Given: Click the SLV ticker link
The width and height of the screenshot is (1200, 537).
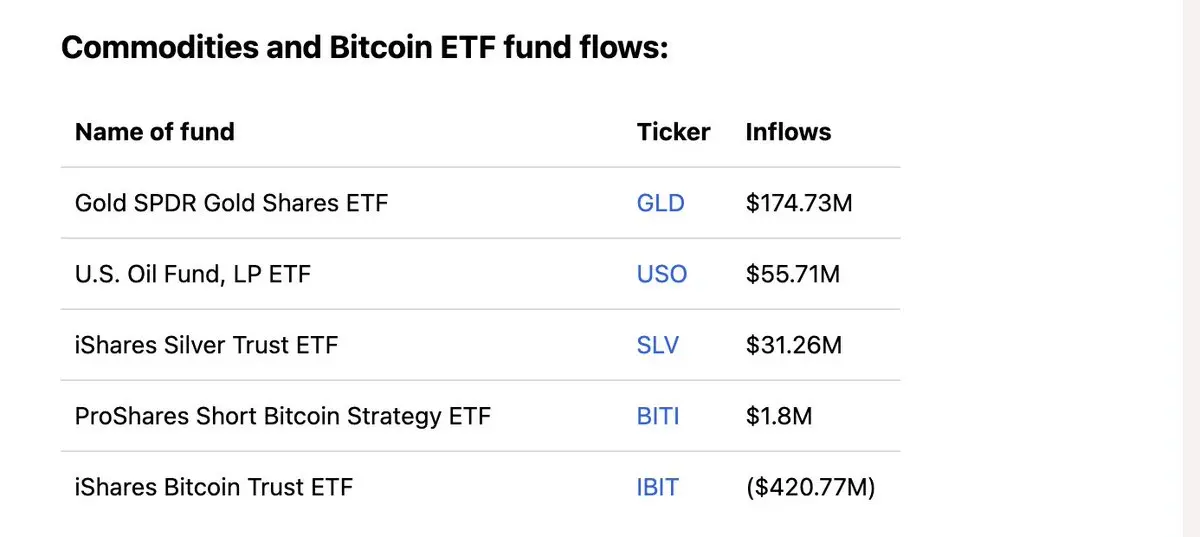Looking at the screenshot, I should 657,346.
